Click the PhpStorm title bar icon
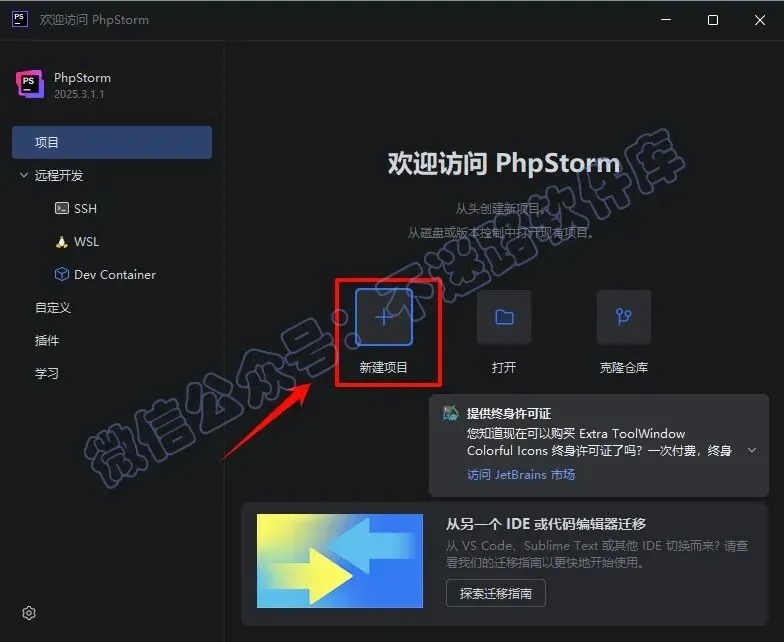Screen dimensions: 784x642 click(x=20, y=20)
